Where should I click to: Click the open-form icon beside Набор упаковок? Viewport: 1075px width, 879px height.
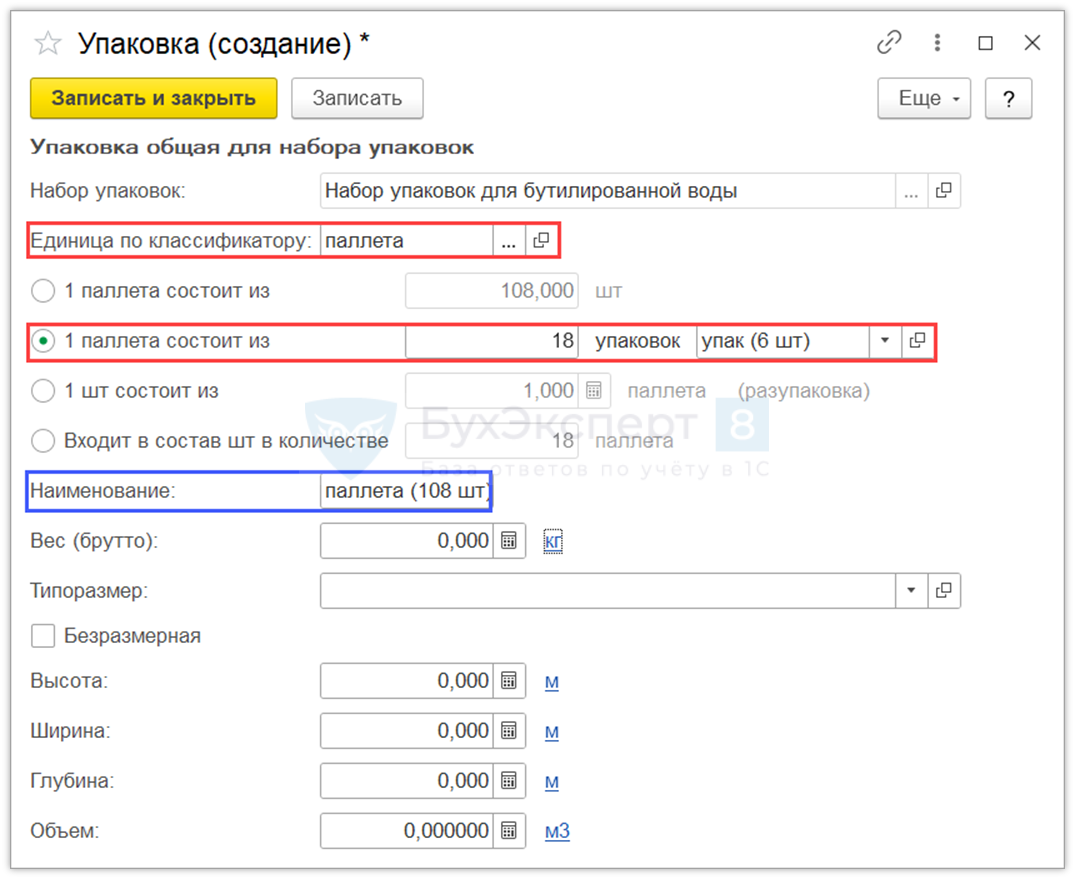[x=943, y=191]
